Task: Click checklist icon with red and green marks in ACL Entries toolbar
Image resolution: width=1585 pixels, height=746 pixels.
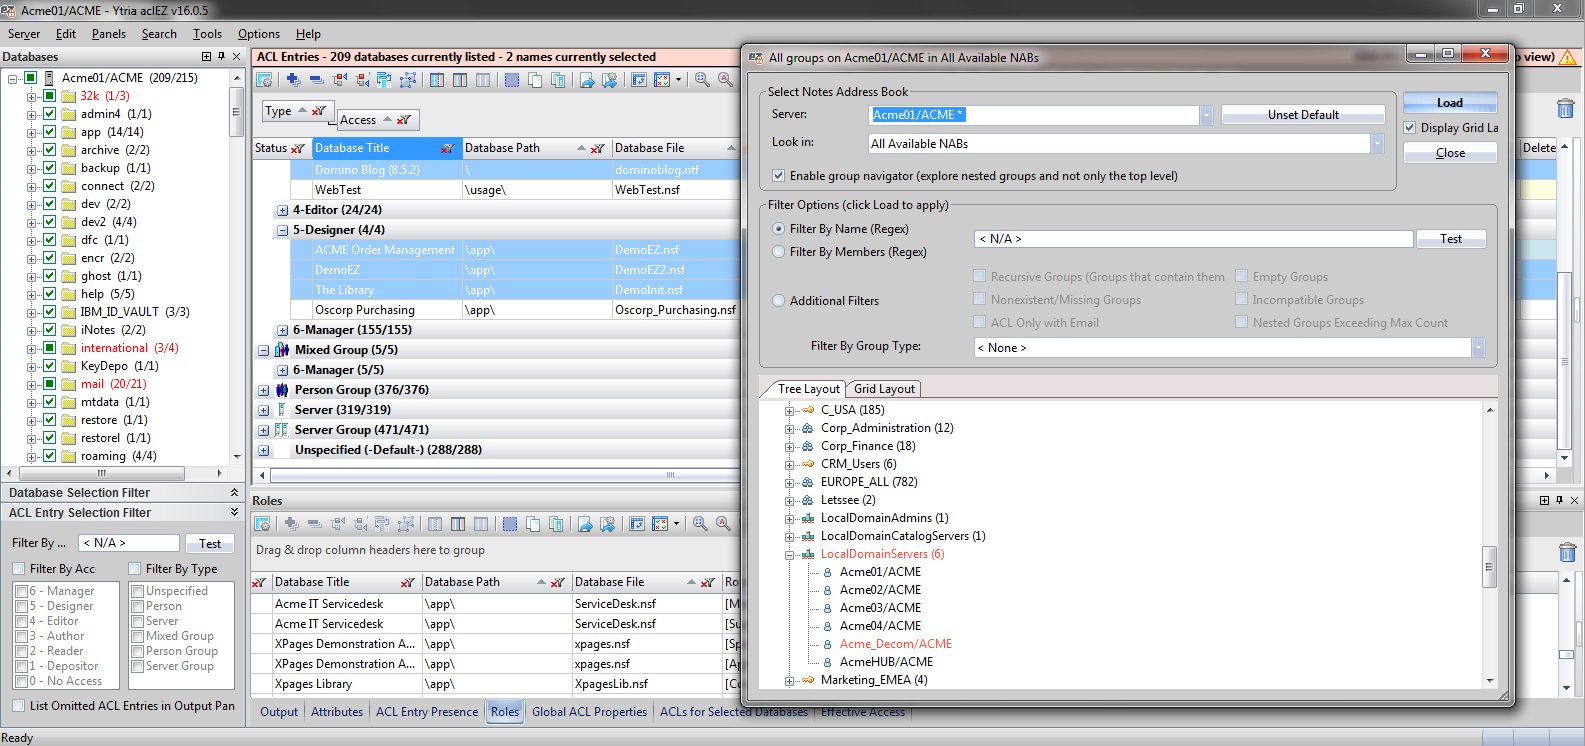Action: tap(662, 80)
